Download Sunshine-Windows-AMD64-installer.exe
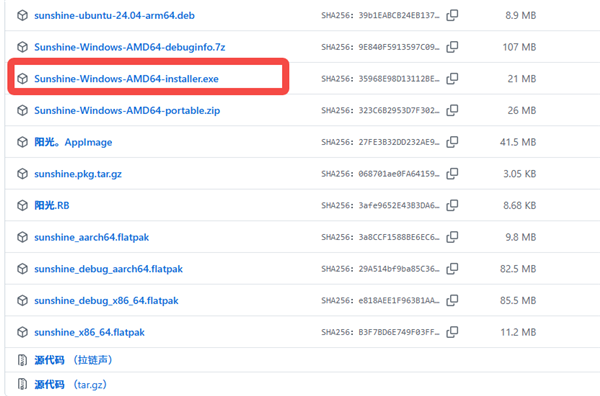The height and width of the screenshot is (396, 600). point(126,79)
